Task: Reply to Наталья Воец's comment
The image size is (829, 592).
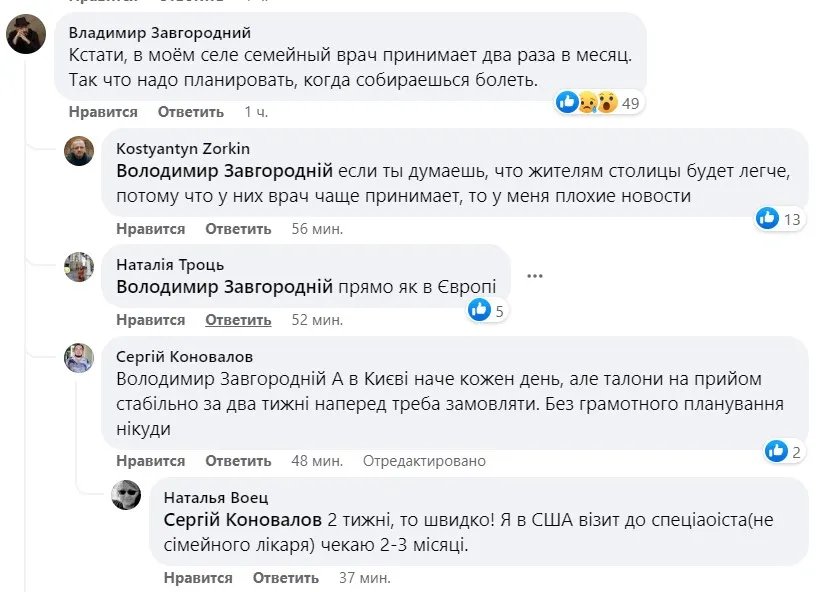Action: click(285, 578)
